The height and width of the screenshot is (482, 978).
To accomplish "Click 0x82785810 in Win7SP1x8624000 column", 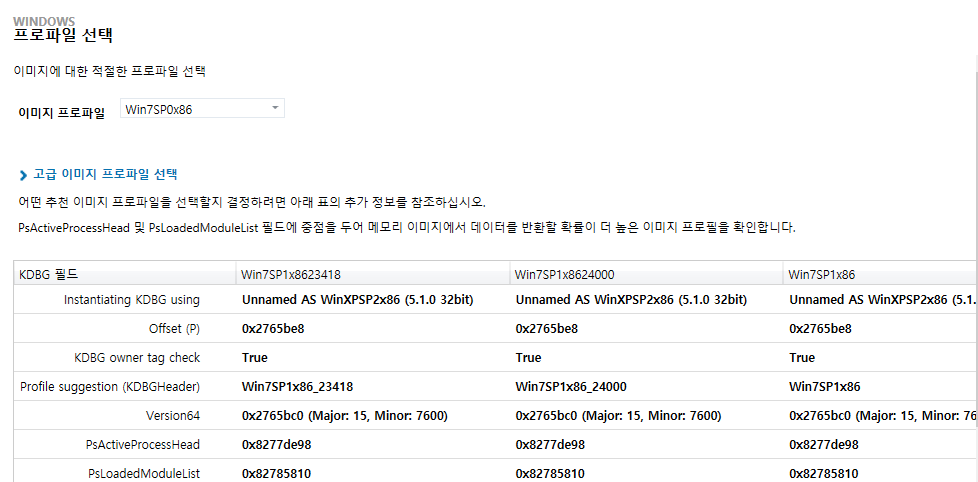I will point(550,474).
